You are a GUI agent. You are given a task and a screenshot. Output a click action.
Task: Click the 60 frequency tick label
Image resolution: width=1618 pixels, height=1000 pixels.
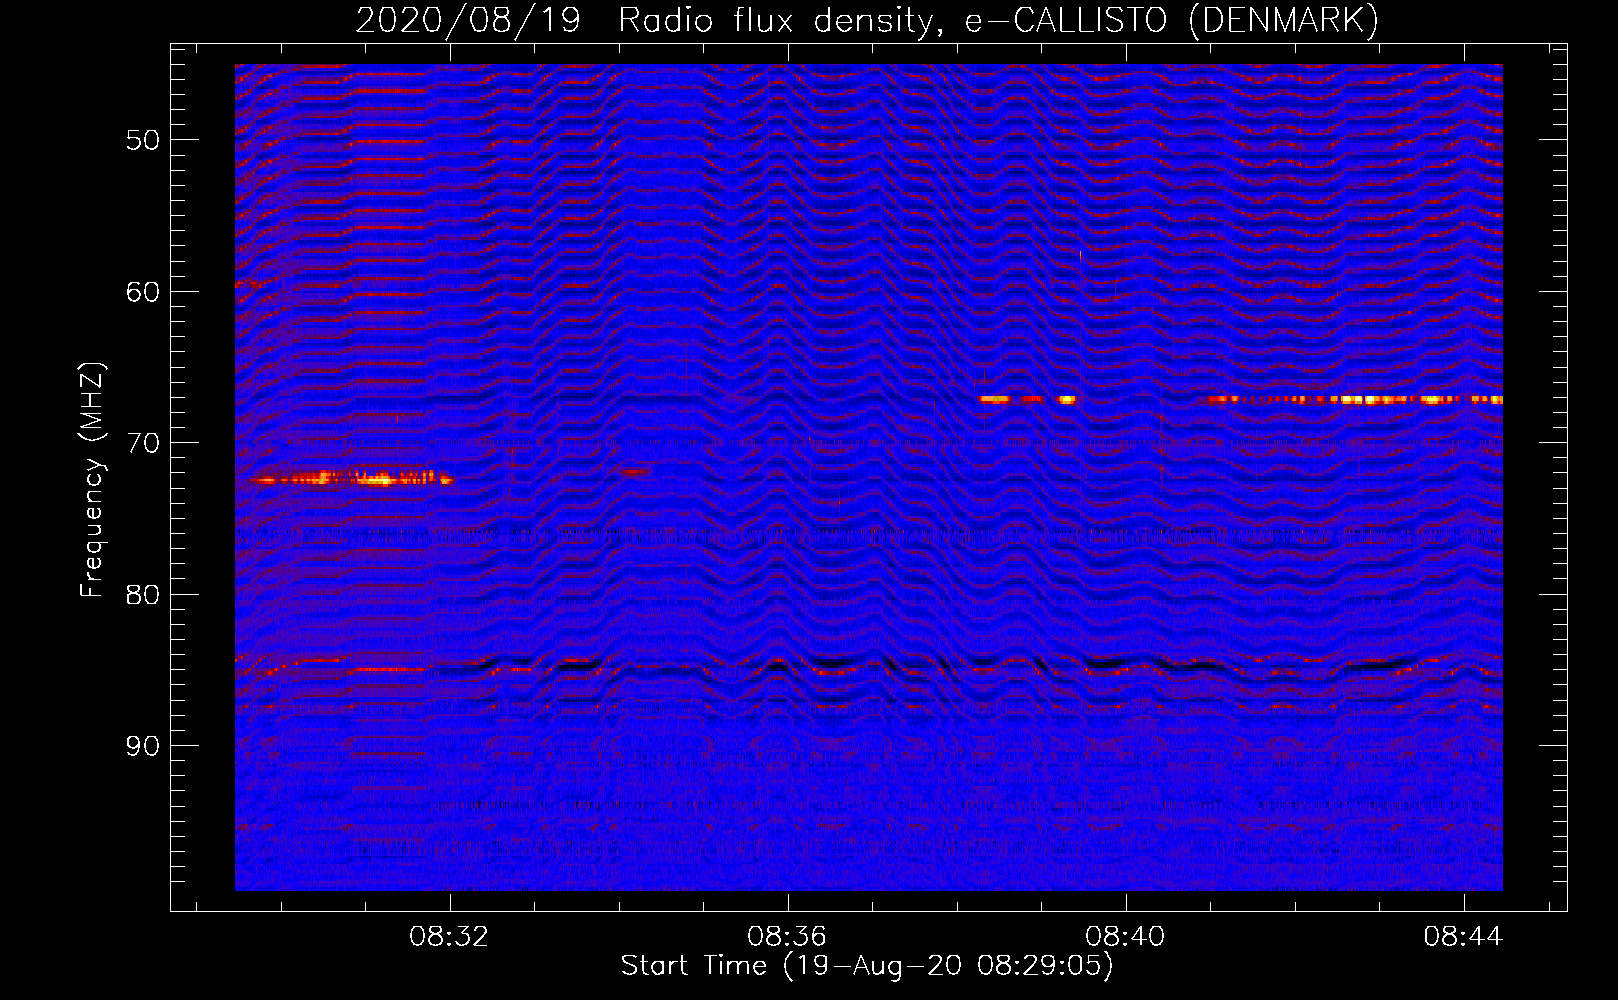[143, 292]
